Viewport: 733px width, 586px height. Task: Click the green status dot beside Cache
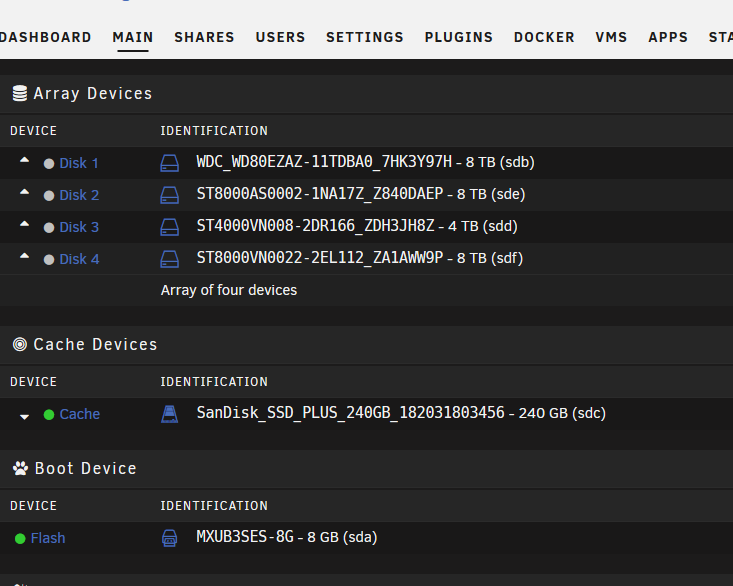click(49, 414)
